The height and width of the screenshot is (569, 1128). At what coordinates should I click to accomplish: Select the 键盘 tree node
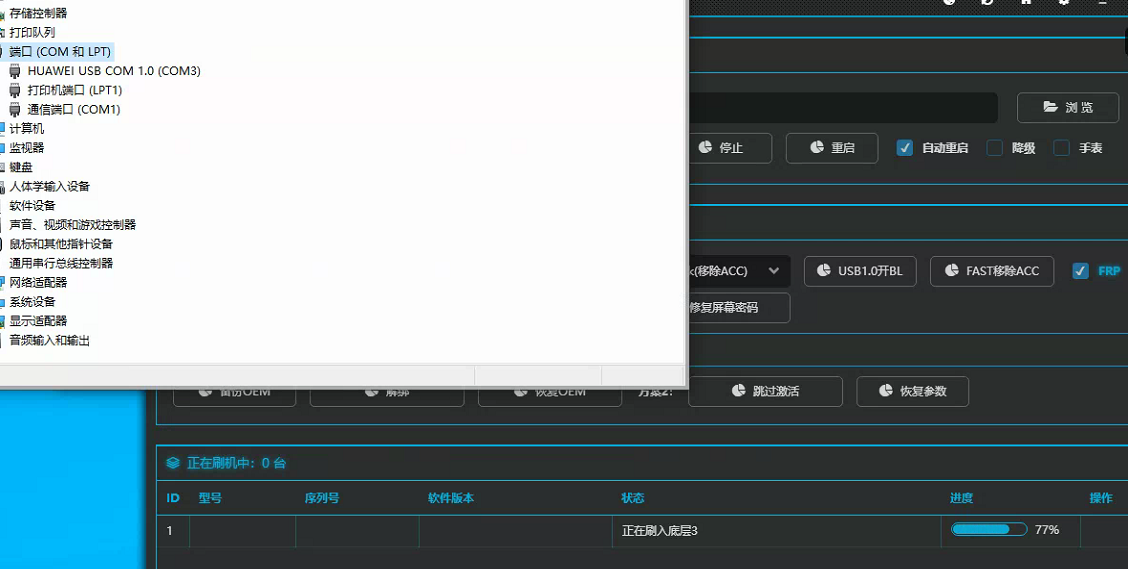(x=21, y=167)
